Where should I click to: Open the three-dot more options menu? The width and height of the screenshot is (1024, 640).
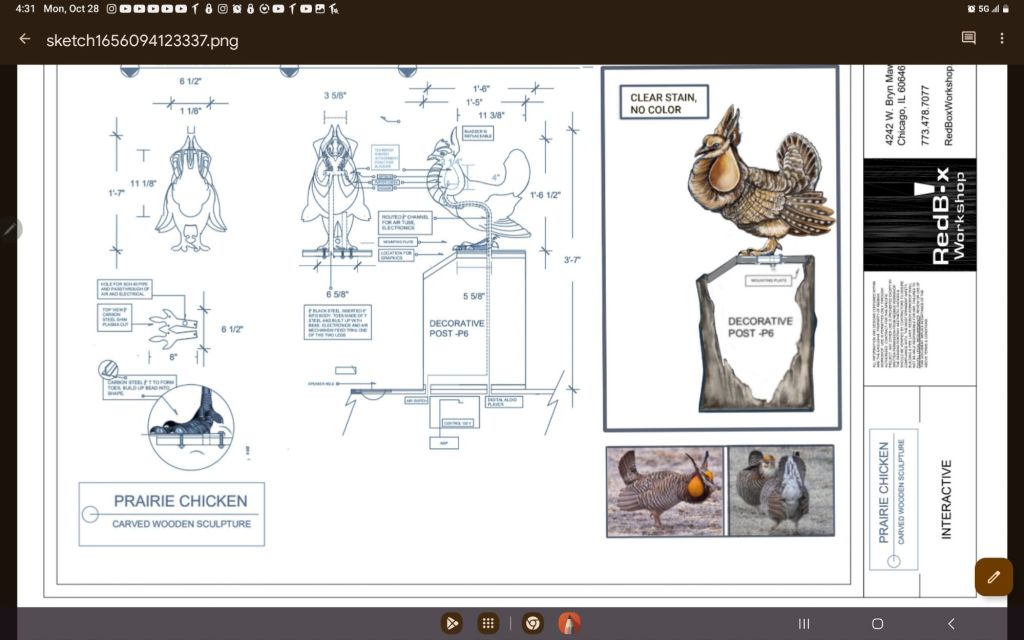1002,39
